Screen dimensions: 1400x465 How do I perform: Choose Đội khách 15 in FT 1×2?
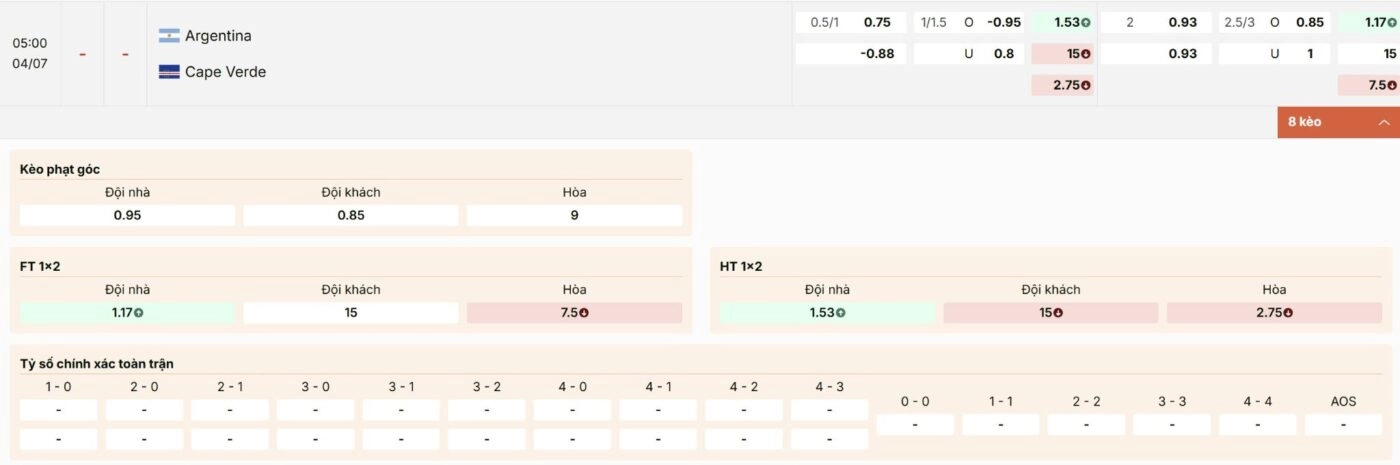(351, 313)
